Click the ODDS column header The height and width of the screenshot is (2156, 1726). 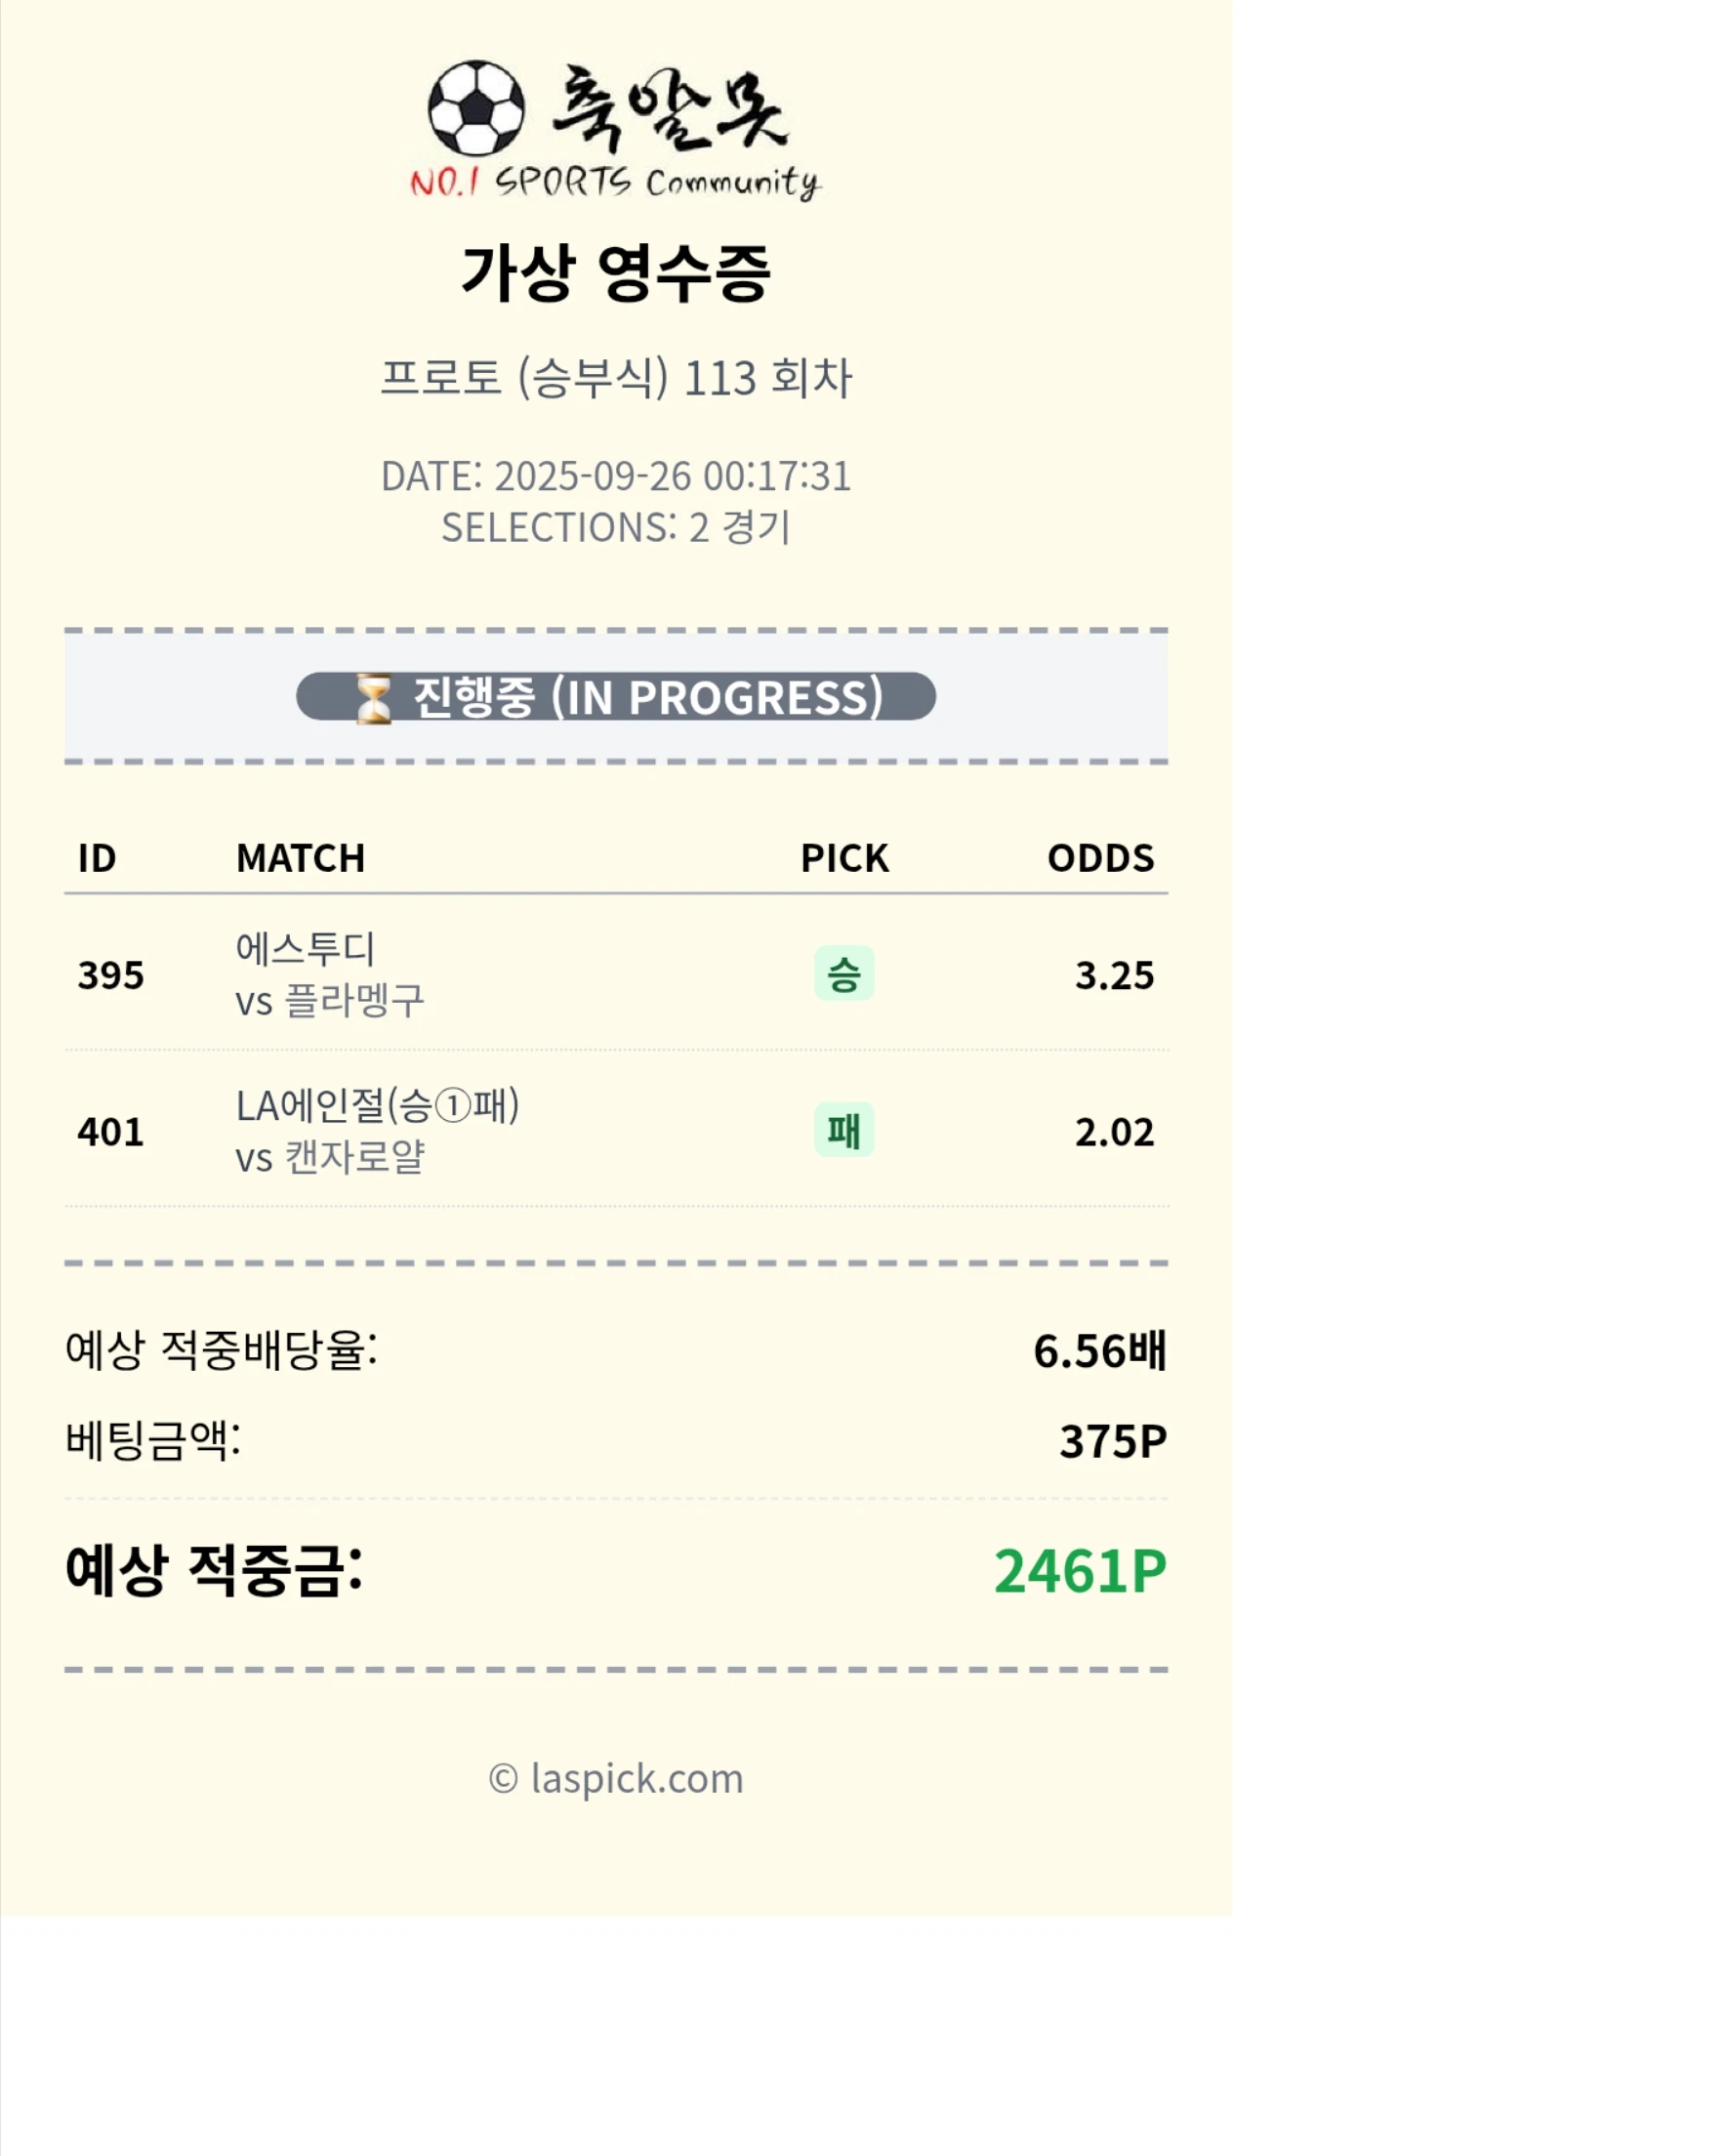(x=1100, y=858)
